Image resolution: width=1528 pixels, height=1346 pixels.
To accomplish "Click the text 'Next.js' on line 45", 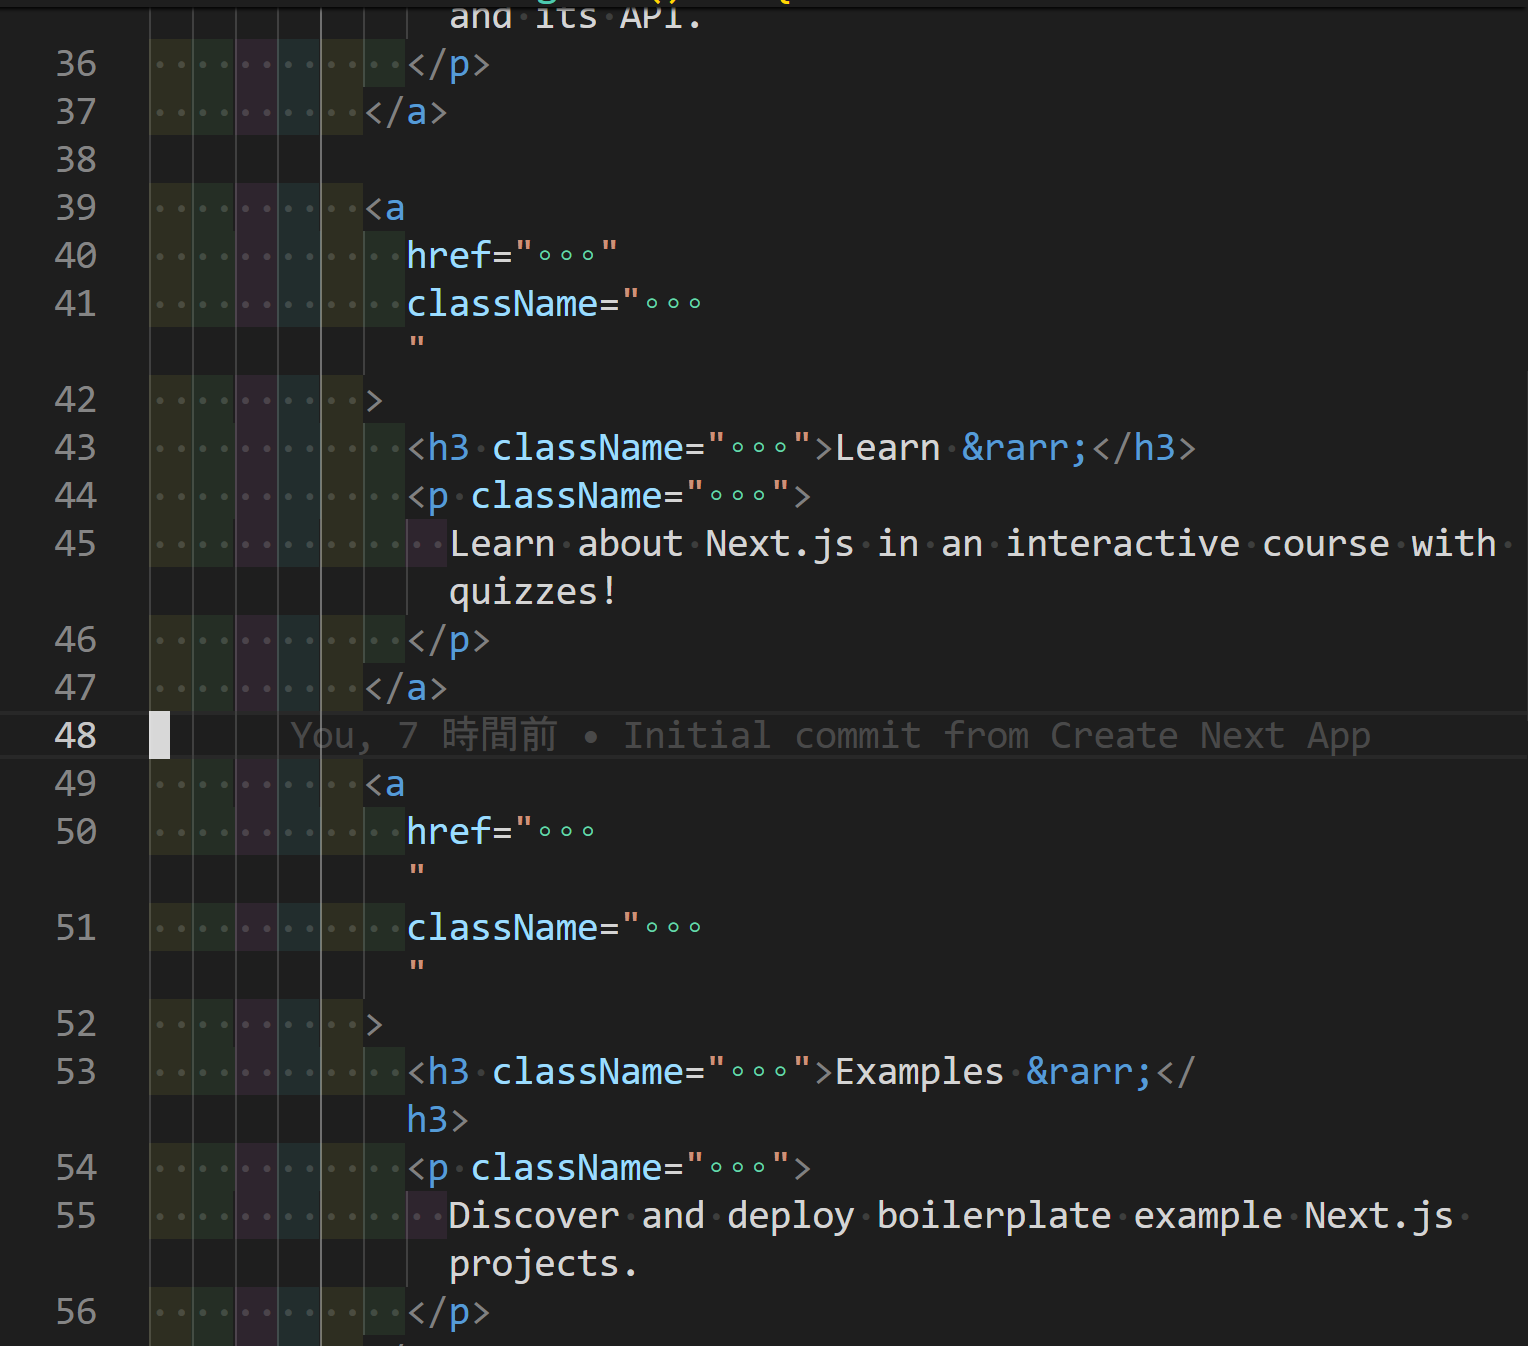I will (780, 545).
